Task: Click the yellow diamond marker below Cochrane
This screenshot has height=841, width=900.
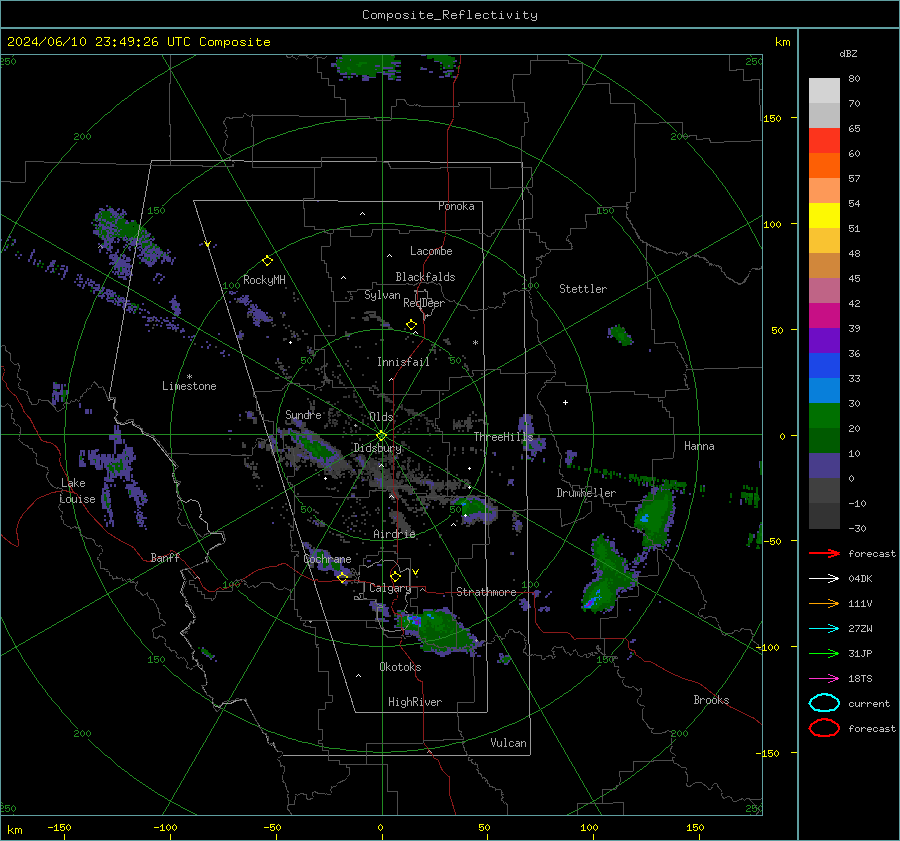Action: (x=343, y=578)
